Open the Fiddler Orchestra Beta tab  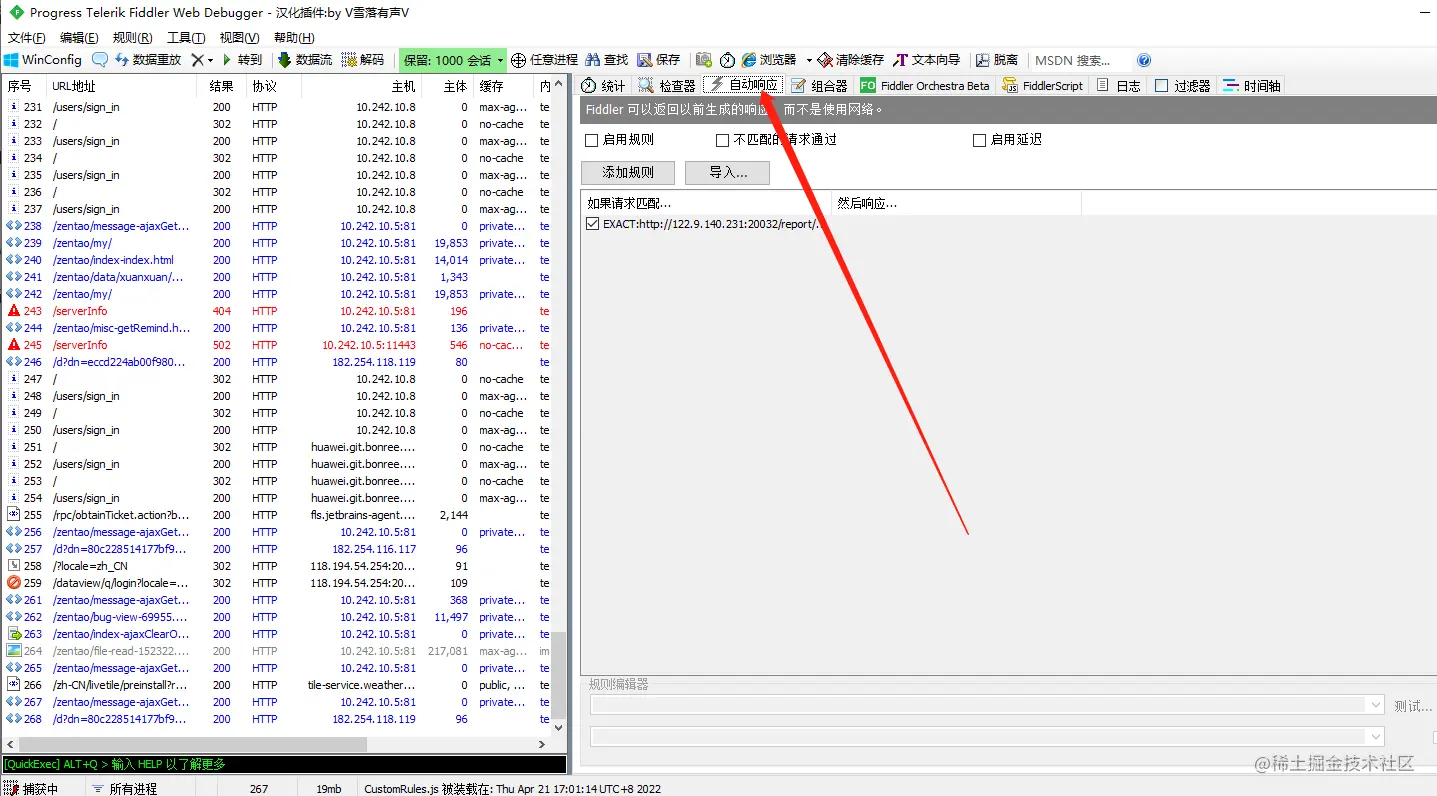click(925, 86)
